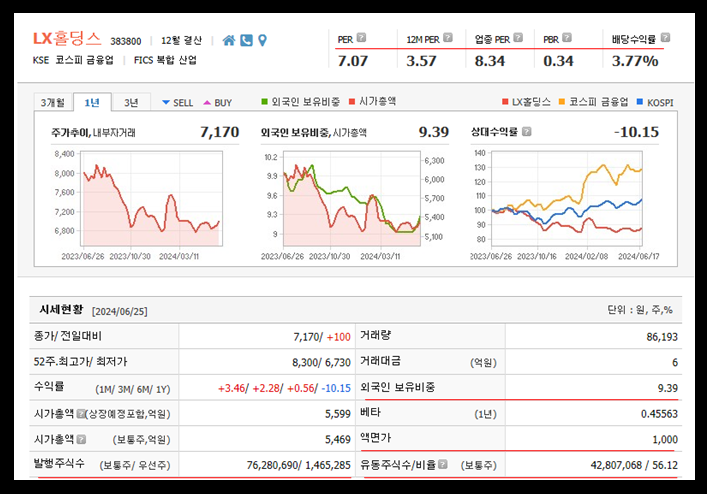Click help icon beside 시가총액 상장예정포함

pos(80,413)
